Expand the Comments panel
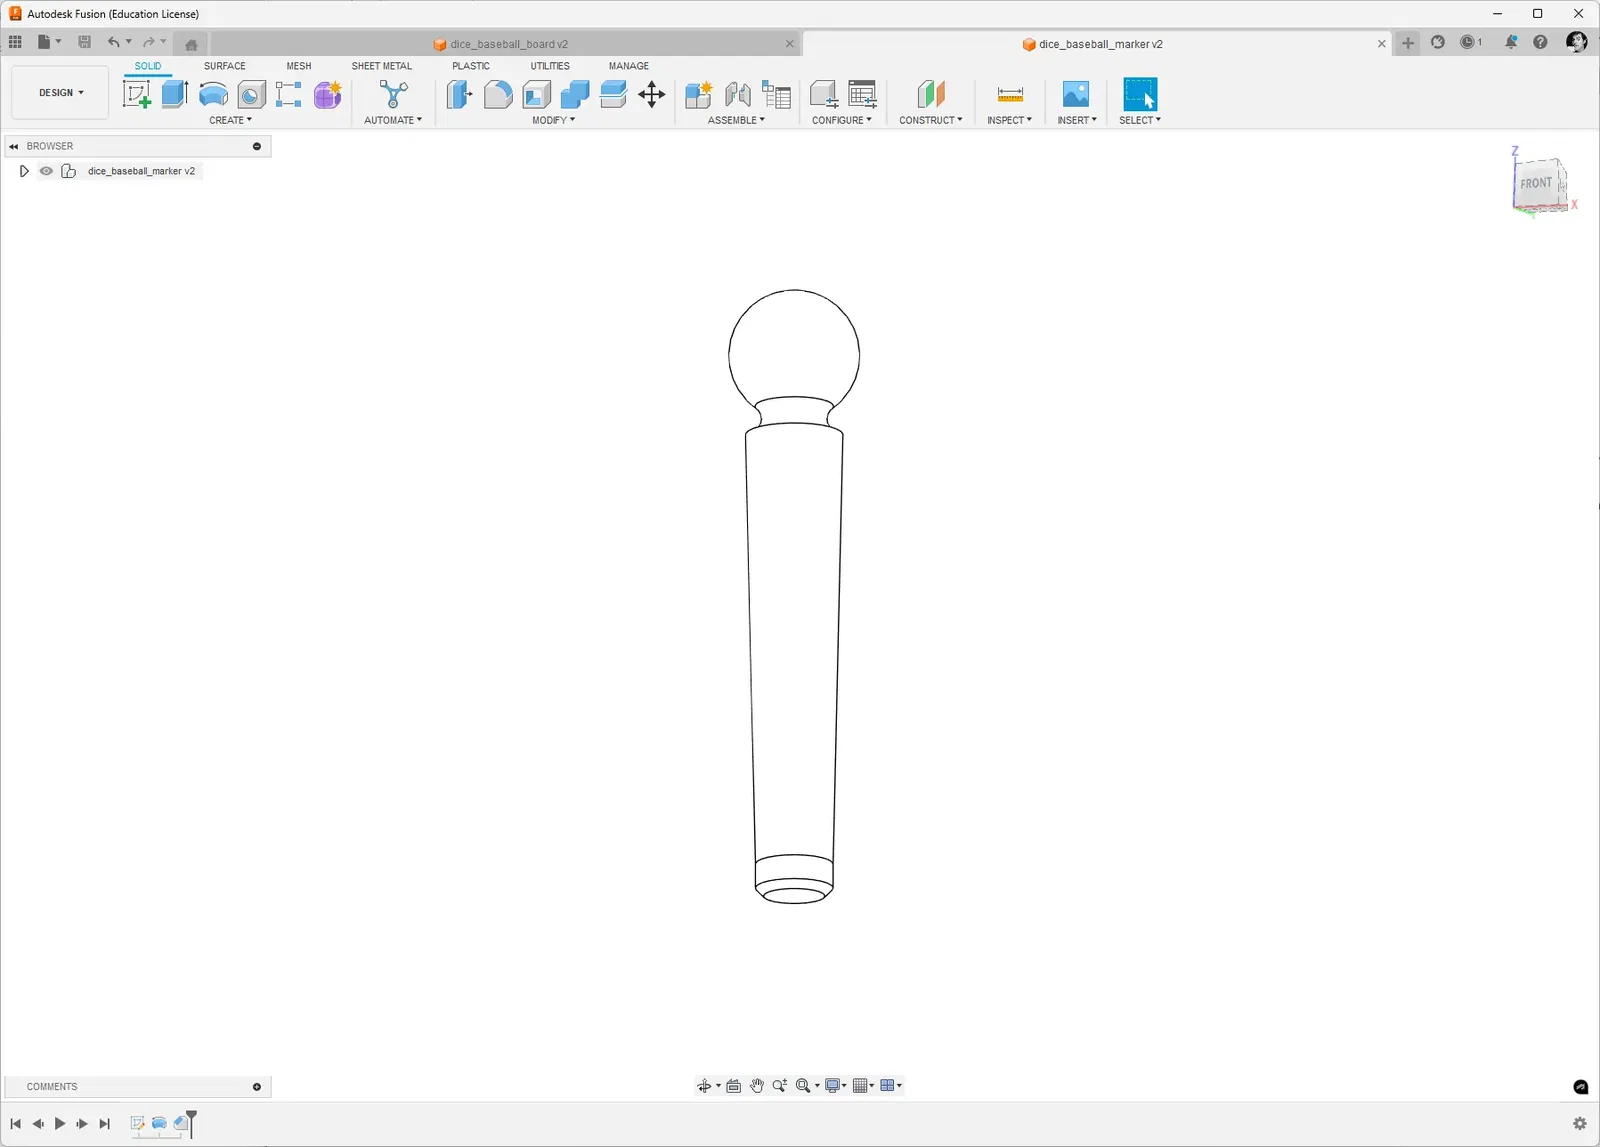The width and height of the screenshot is (1600, 1147). [x=257, y=1087]
